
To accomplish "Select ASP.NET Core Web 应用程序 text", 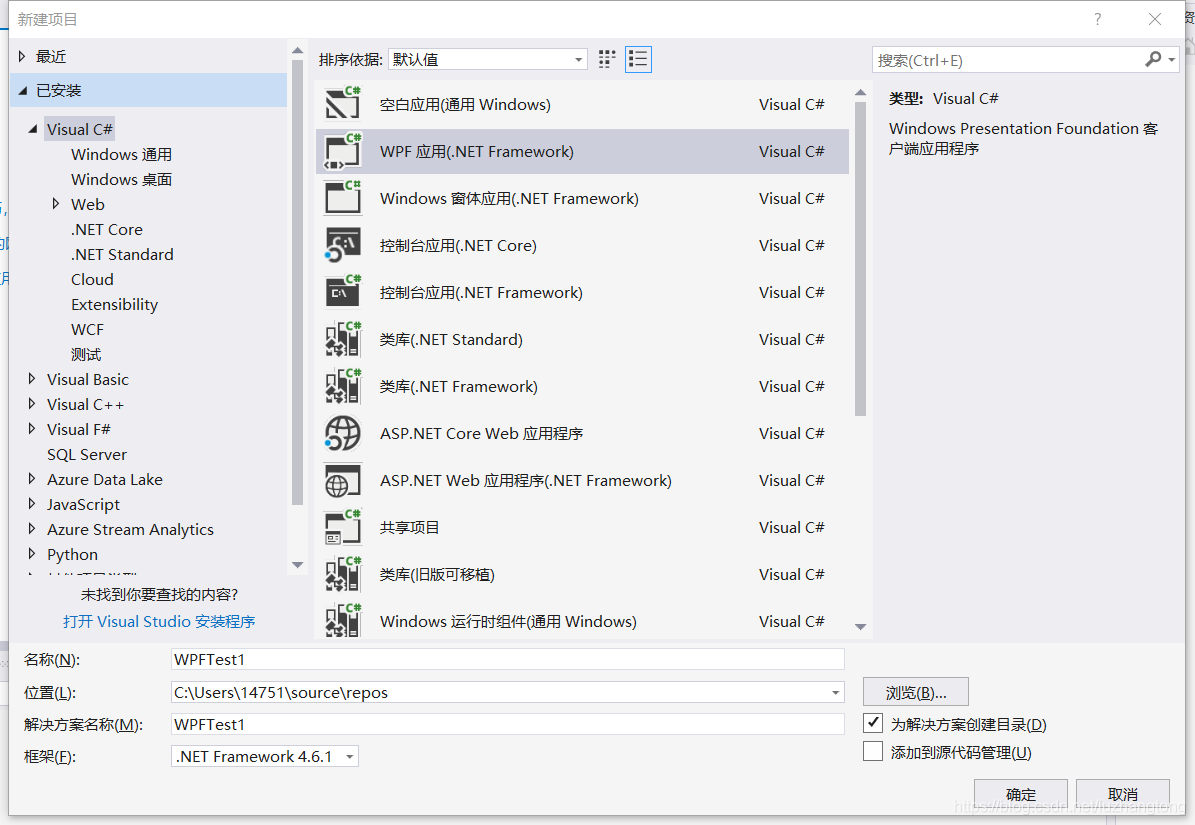I will click(x=482, y=433).
